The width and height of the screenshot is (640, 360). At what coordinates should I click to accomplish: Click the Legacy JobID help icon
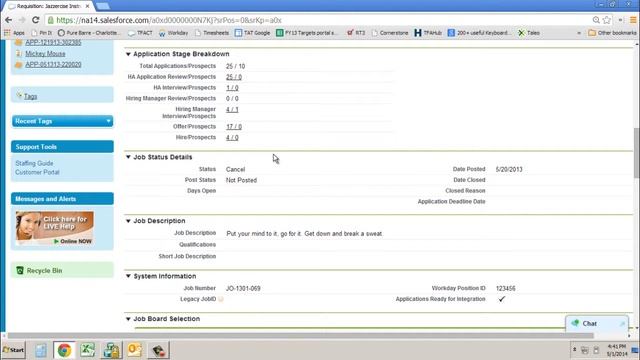pos(221,299)
